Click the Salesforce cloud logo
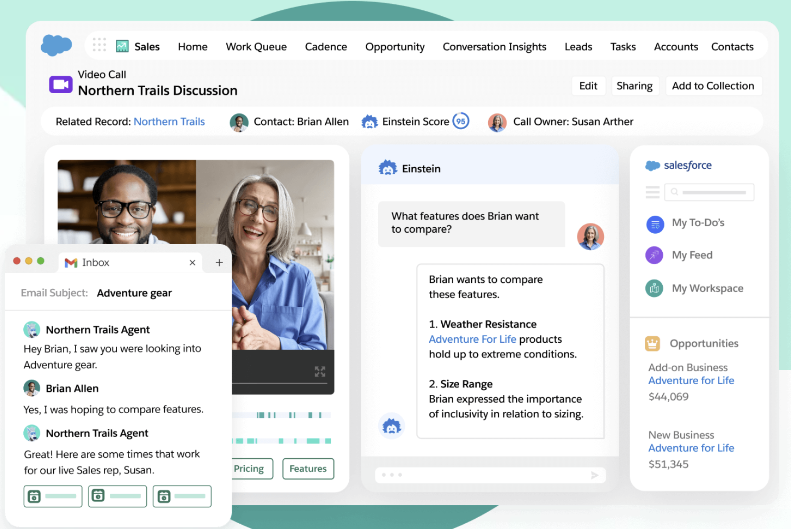This screenshot has height=529, width=791. coord(56,45)
